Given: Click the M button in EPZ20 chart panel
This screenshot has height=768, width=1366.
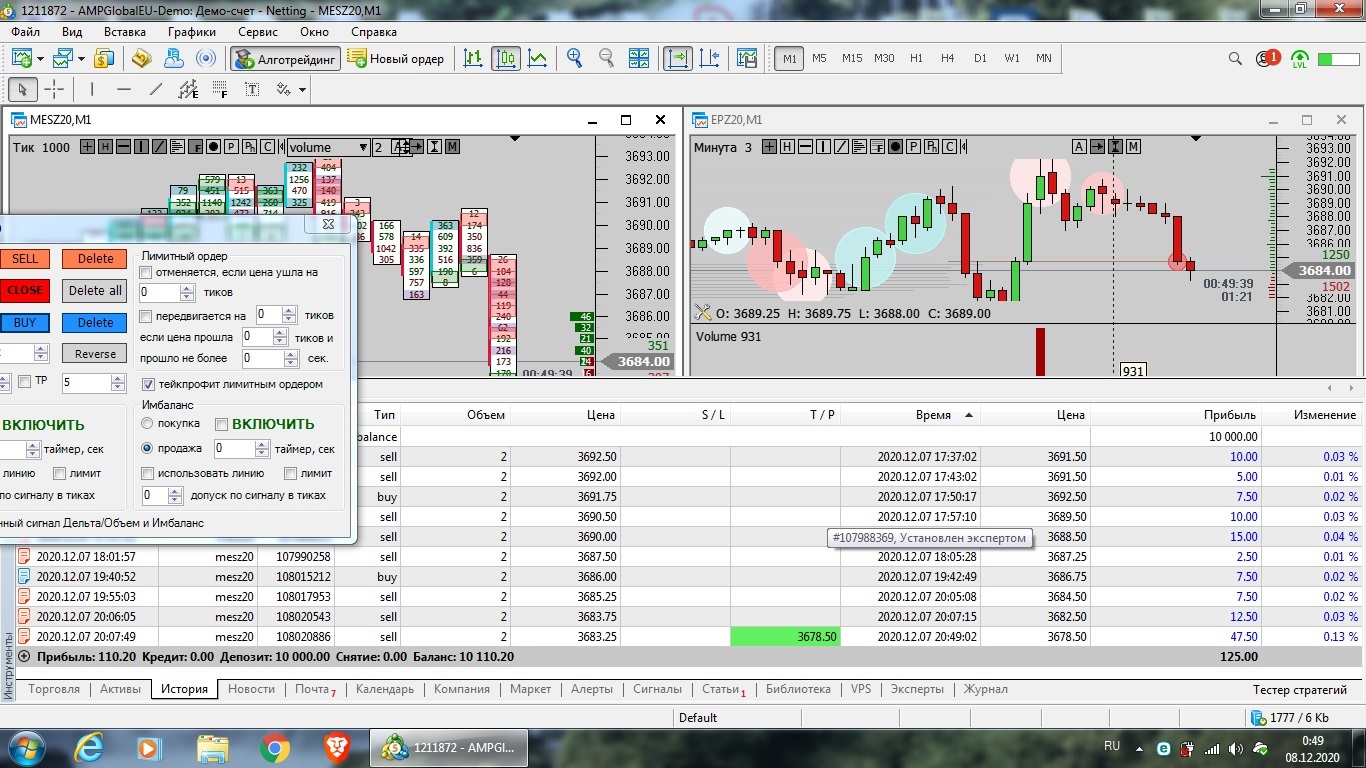Looking at the screenshot, I should [1133, 147].
